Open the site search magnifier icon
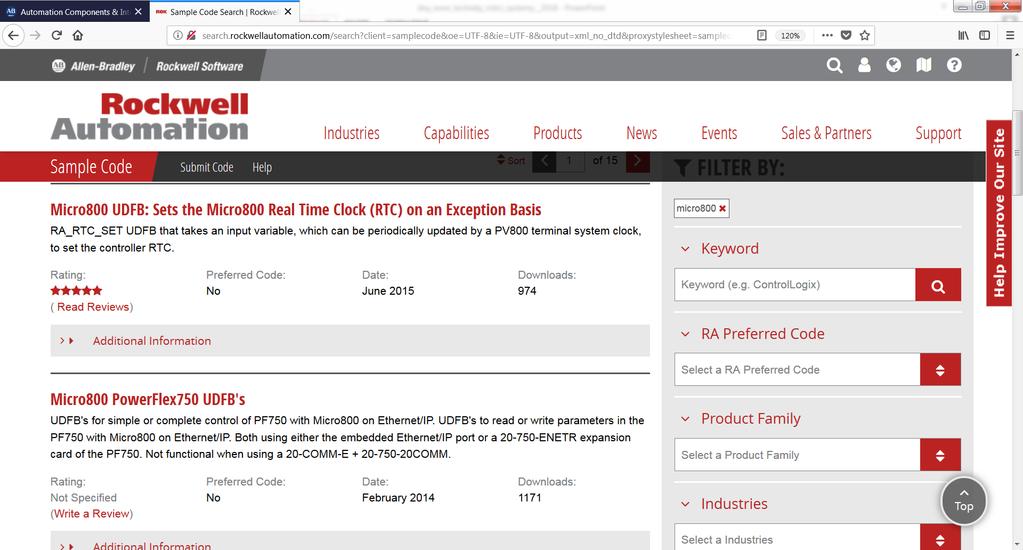 pos(834,65)
